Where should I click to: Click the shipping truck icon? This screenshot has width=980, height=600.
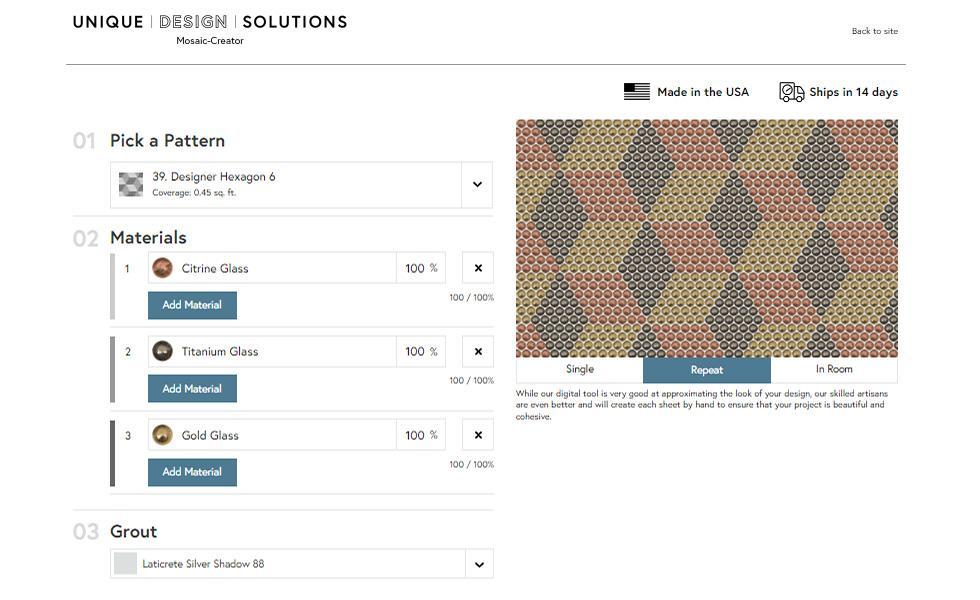click(x=791, y=92)
